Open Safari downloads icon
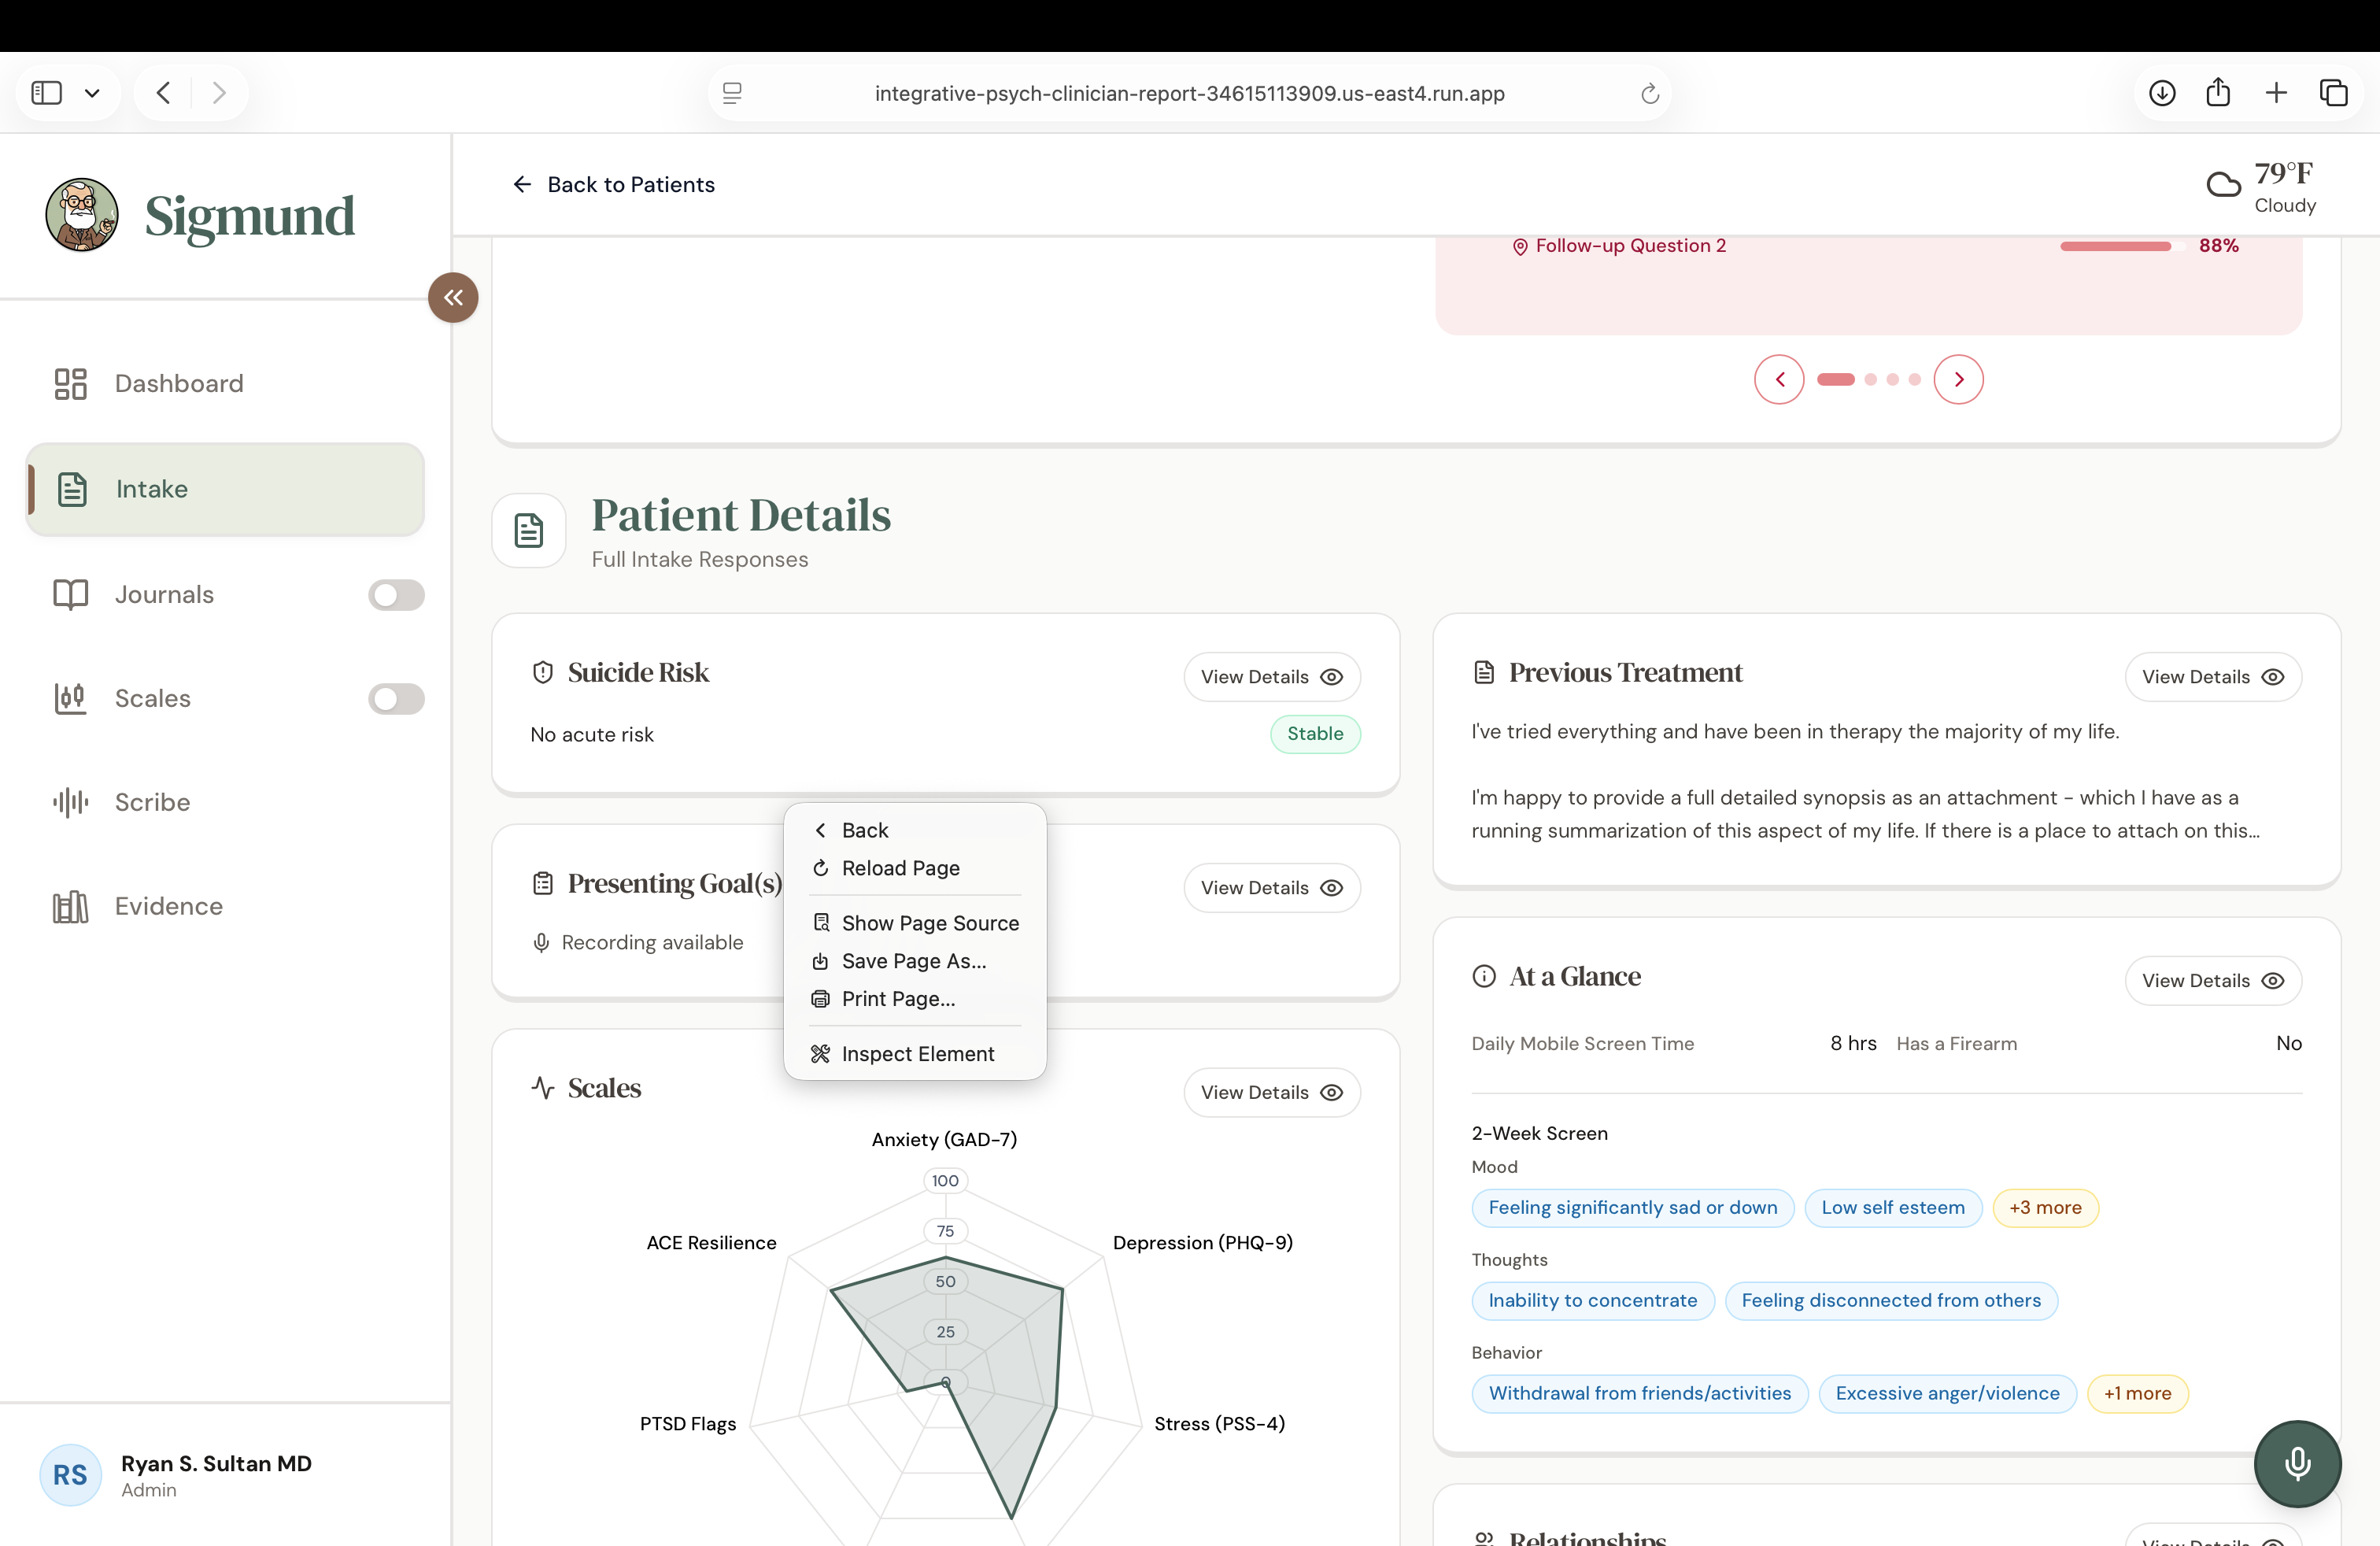The image size is (2380, 1546). [x=2162, y=93]
